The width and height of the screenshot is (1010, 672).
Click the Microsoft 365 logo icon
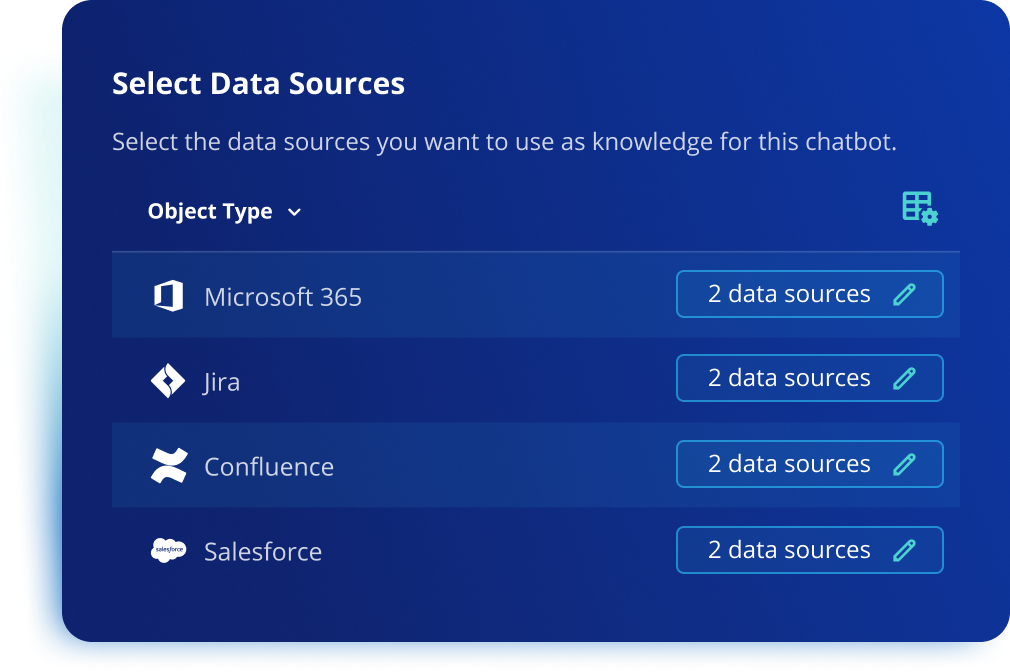click(x=169, y=296)
